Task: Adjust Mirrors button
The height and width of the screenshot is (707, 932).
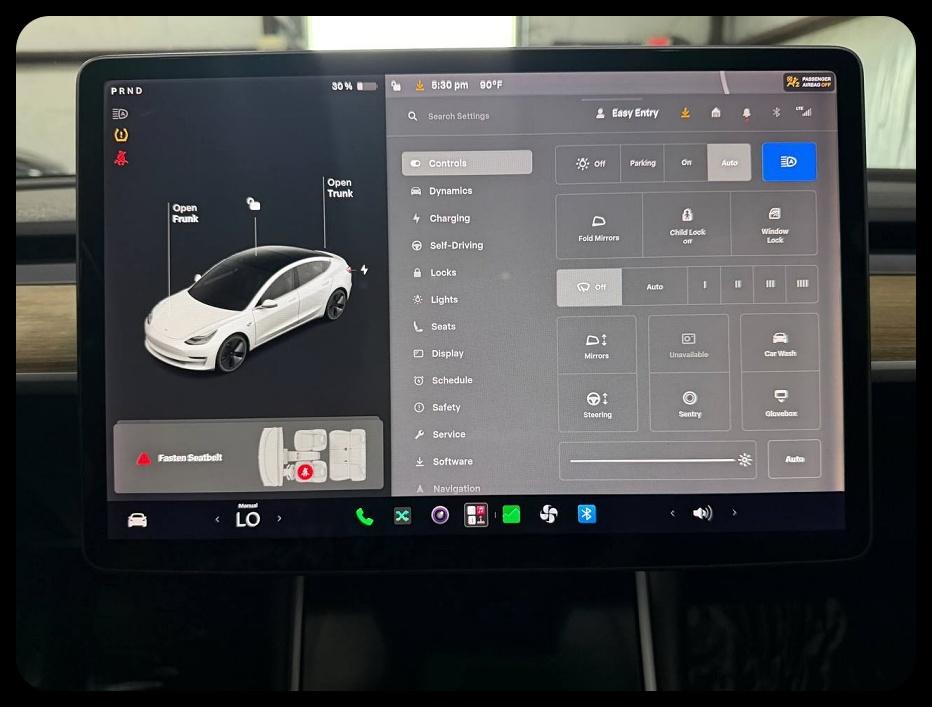Action: click(x=597, y=345)
